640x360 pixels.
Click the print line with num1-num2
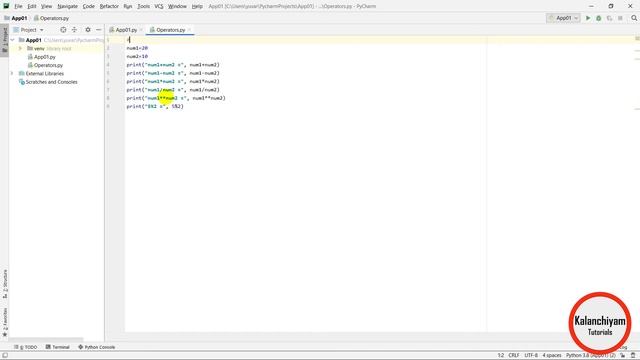173,73
